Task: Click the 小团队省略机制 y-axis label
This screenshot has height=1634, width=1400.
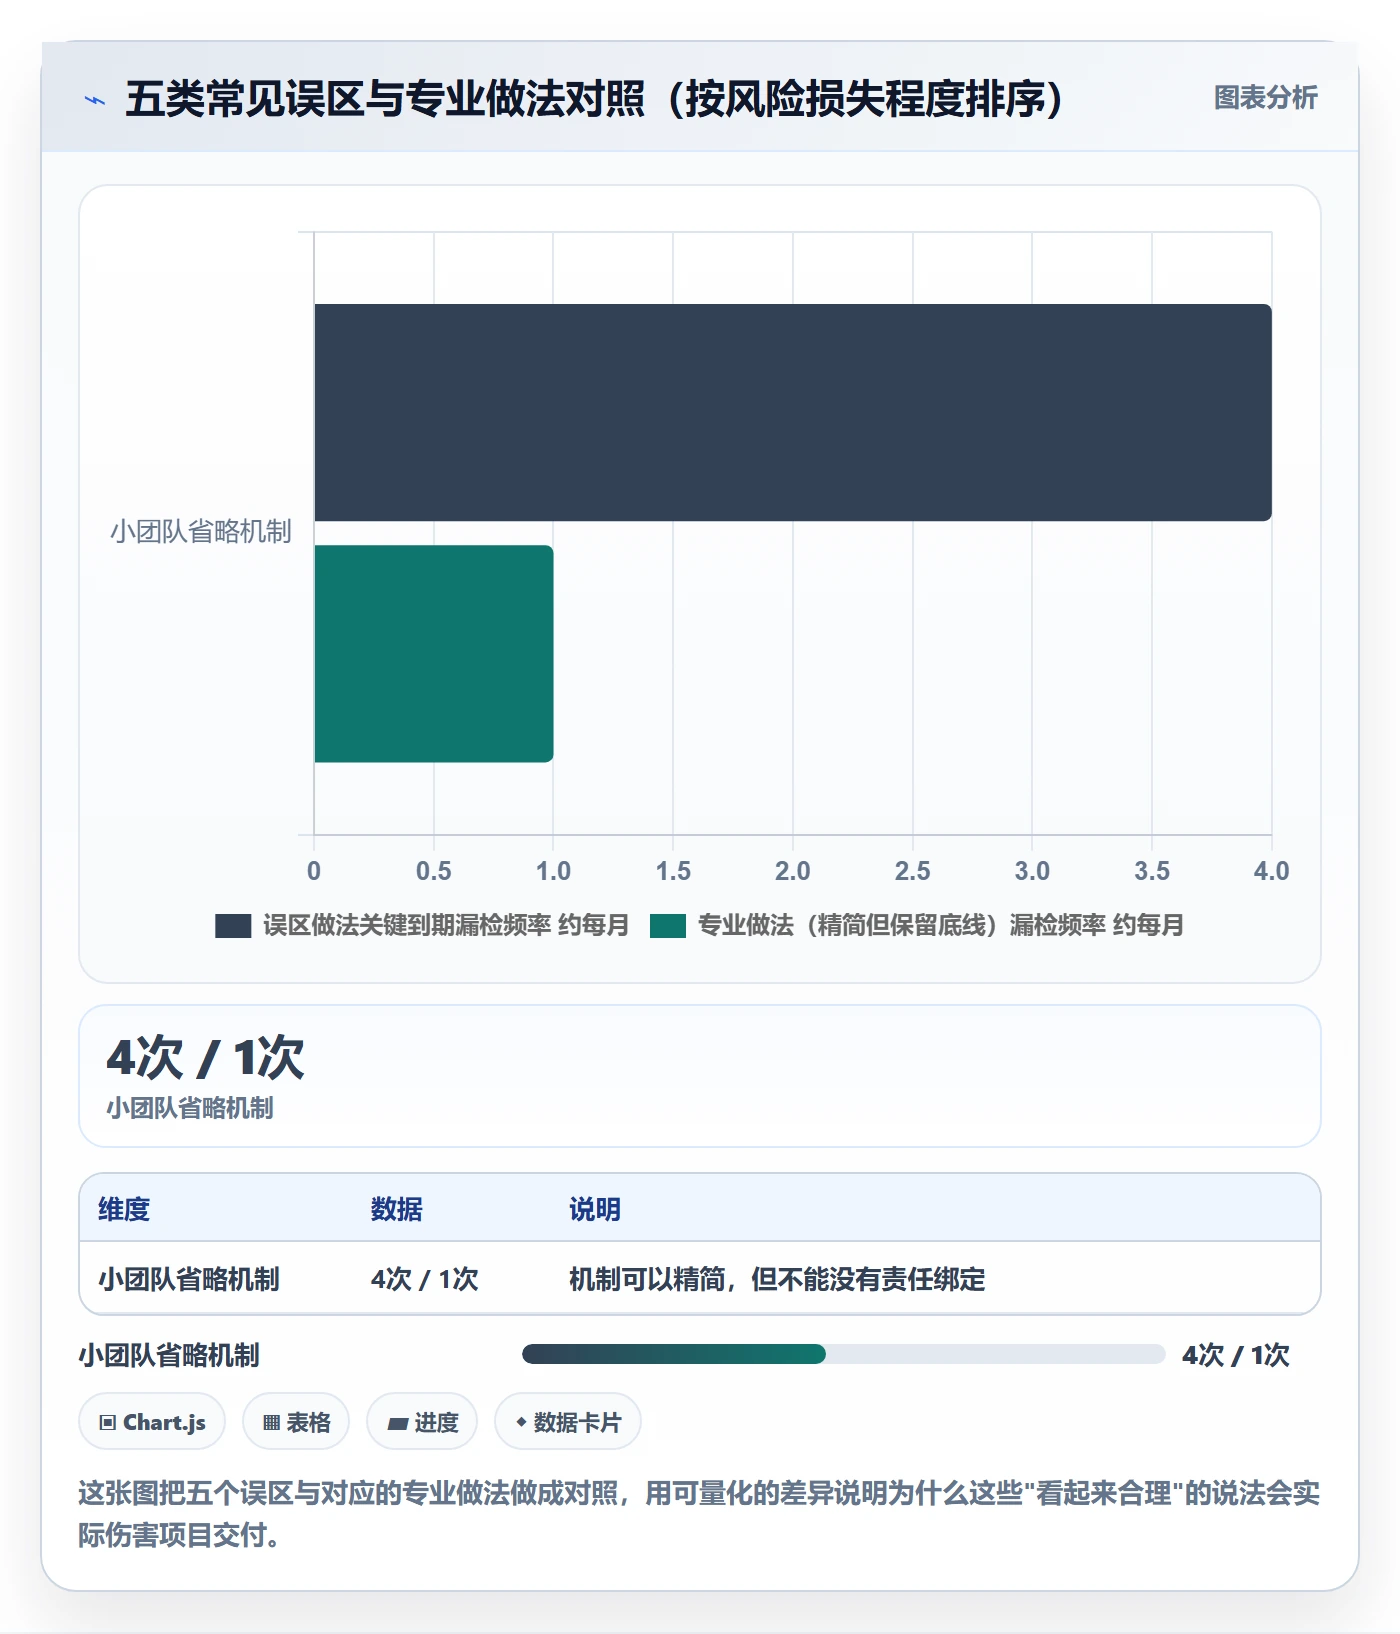Action: [201, 532]
